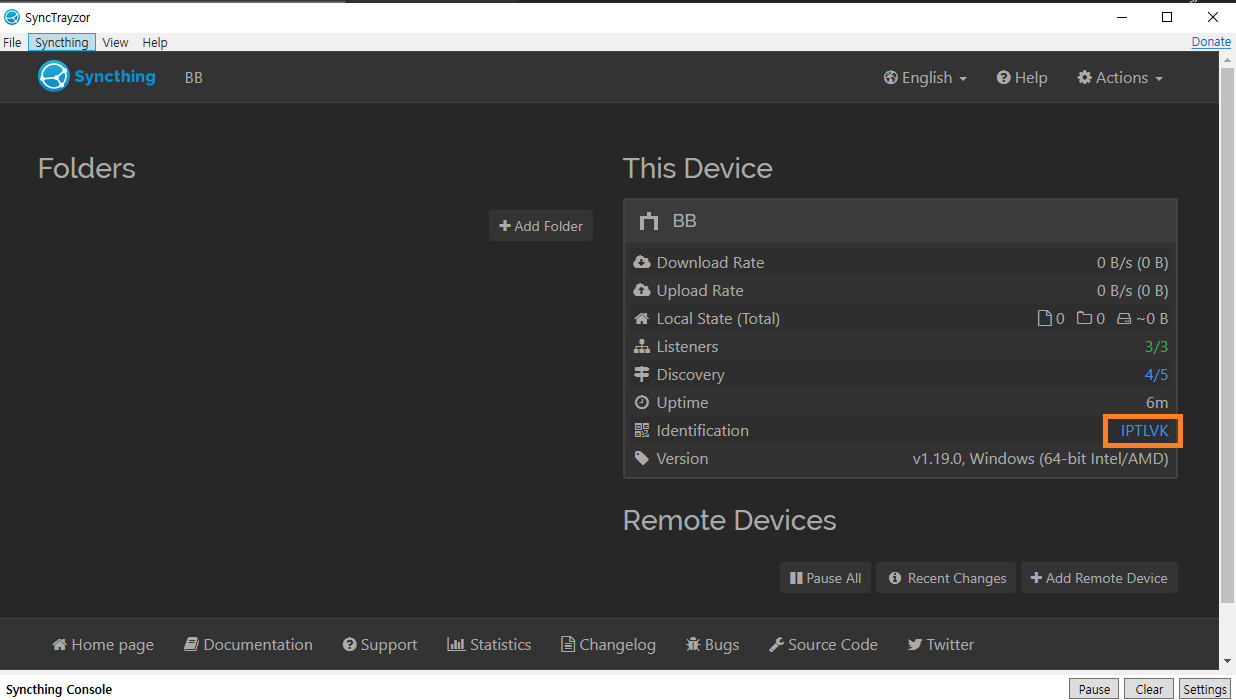
Task: Click the Listeners 3/3 value
Action: [x=1156, y=346]
